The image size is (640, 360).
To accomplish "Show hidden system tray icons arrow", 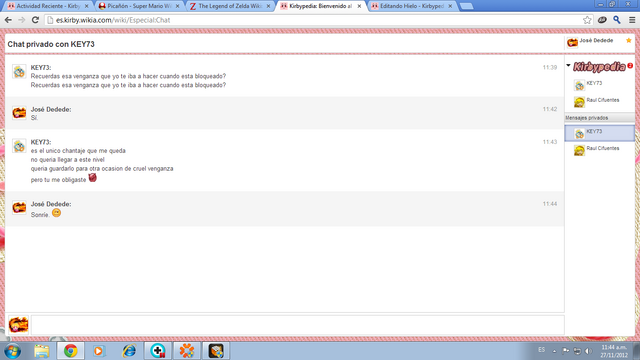I will tap(554, 351).
